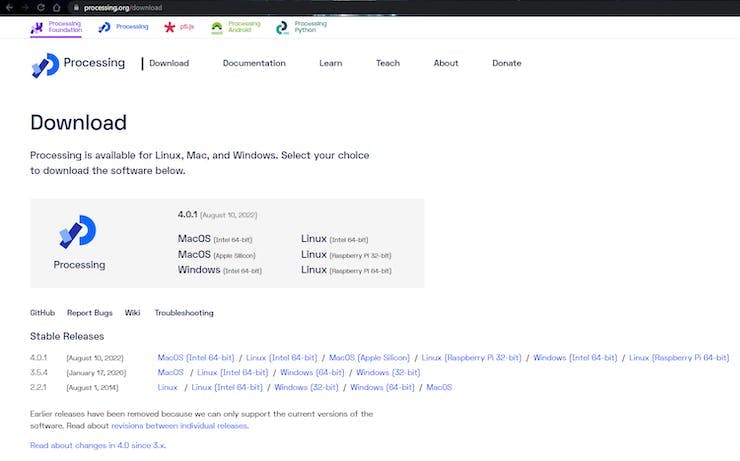
Task: Click 2.2.1 MacOS release link
Action: click(439, 387)
